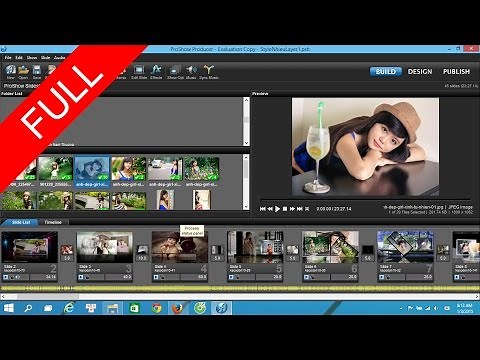Click the file list scroll down arrow

click(246, 207)
